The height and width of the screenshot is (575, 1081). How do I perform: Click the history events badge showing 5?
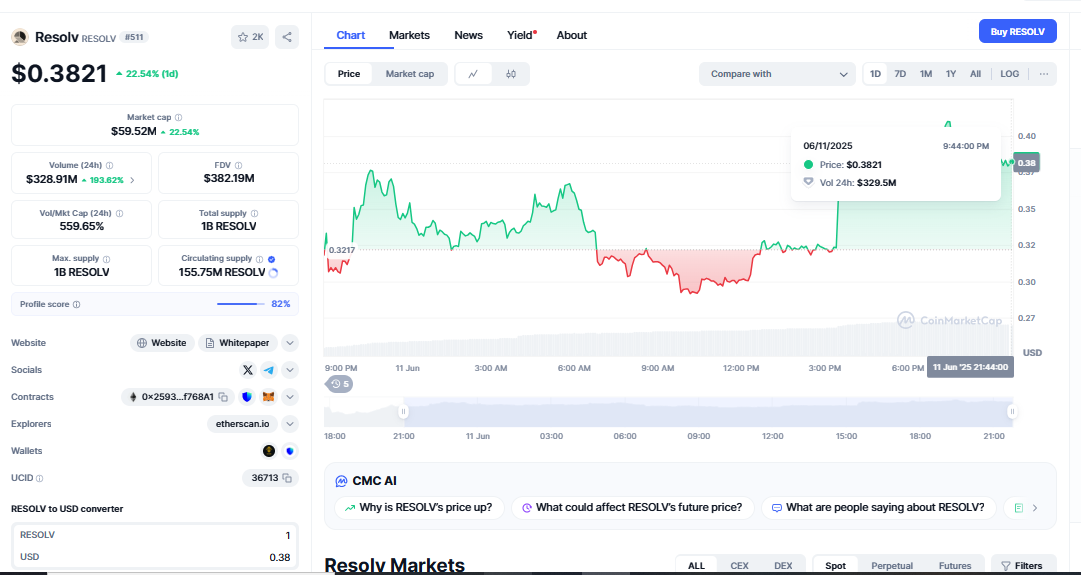(x=339, y=384)
